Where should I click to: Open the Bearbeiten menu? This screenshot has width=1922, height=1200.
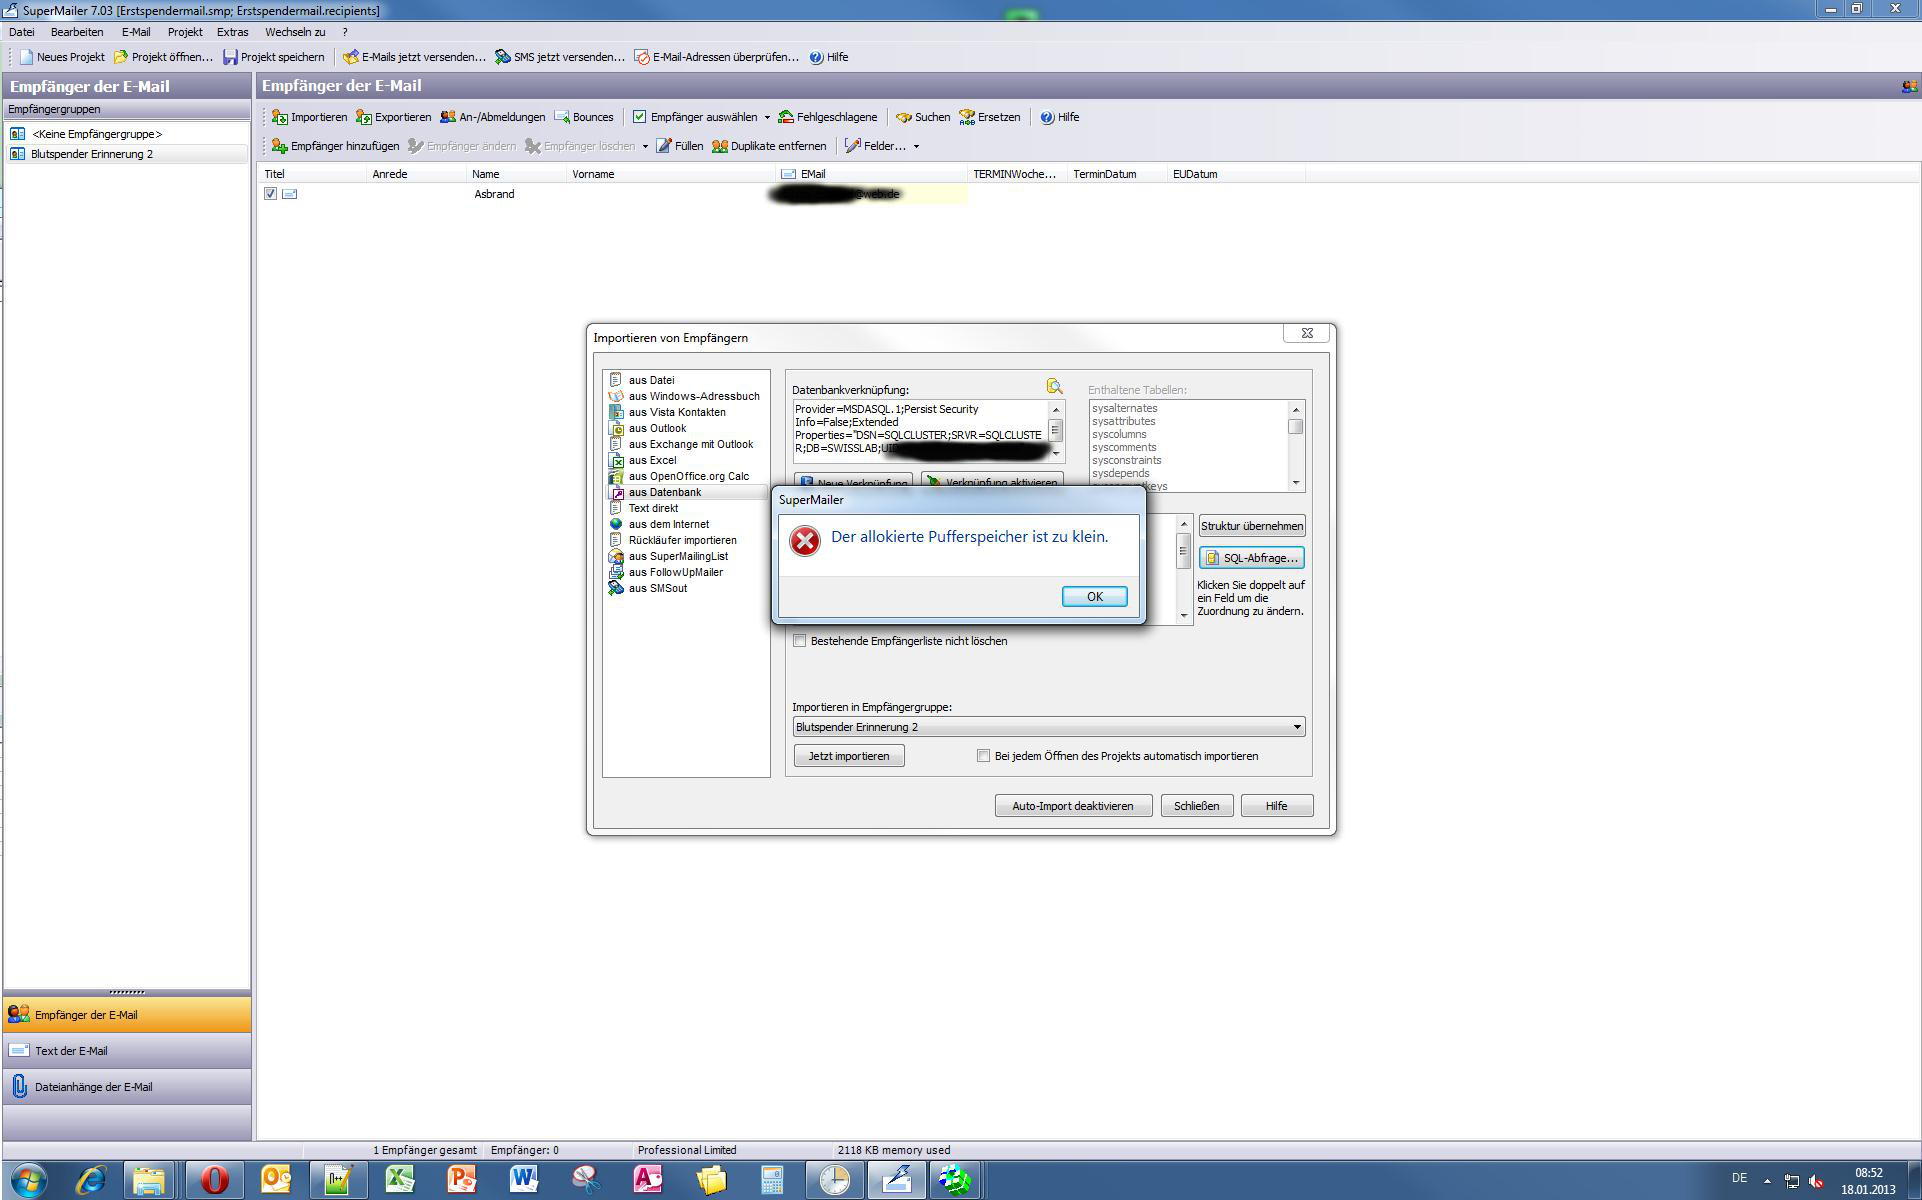(77, 32)
